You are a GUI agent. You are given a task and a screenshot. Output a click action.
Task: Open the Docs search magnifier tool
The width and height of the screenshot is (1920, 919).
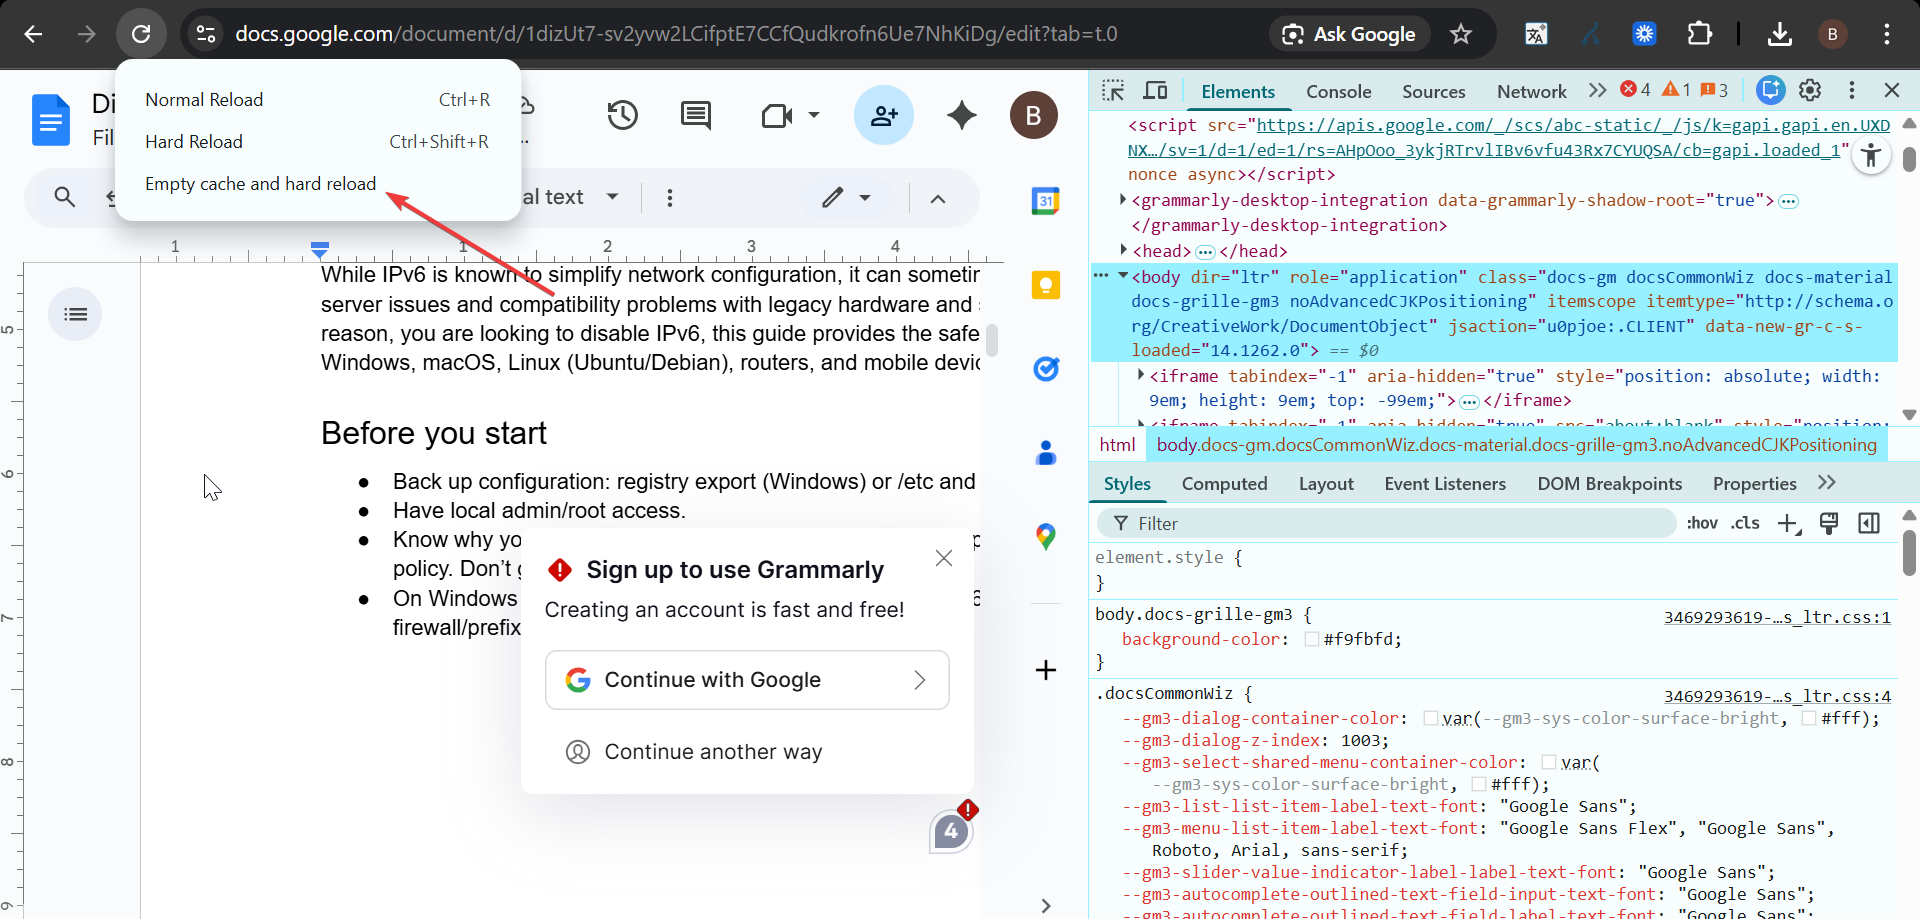coord(65,197)
